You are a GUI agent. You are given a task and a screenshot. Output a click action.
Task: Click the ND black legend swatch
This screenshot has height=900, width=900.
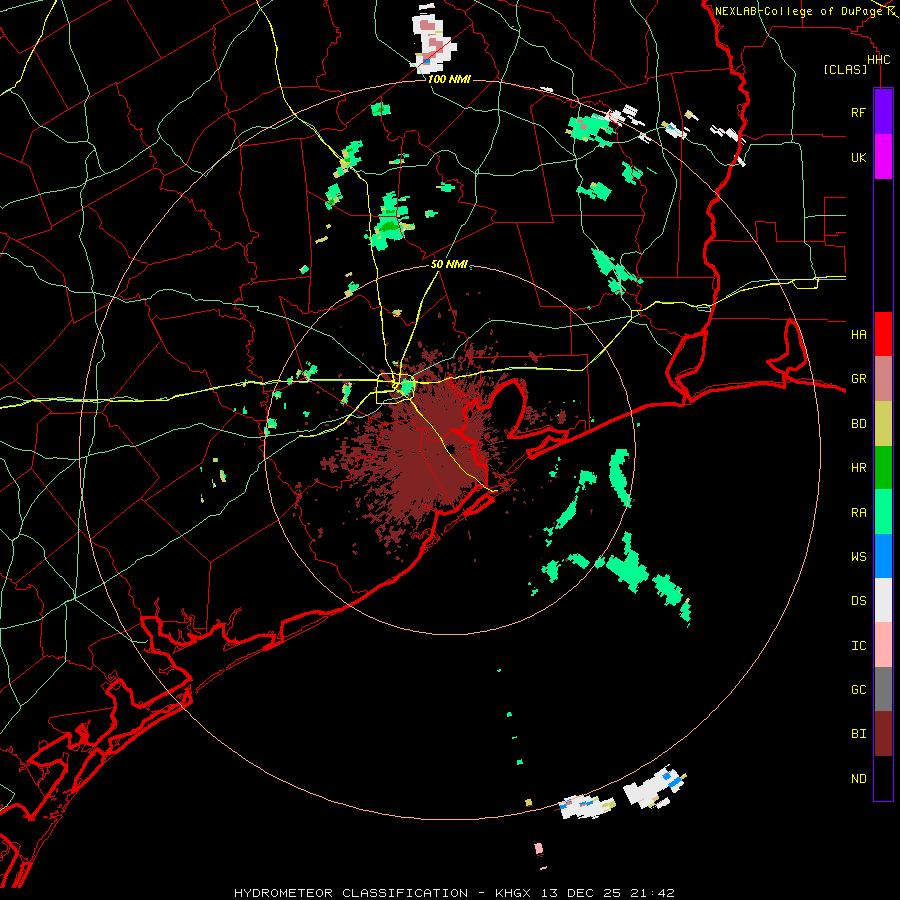tap(883, 778)
